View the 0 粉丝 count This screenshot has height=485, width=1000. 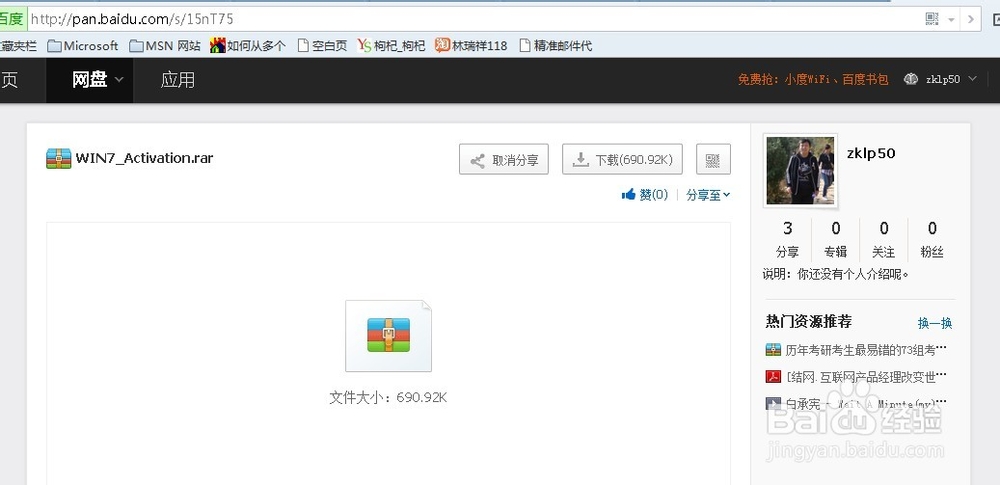[932, 239]
